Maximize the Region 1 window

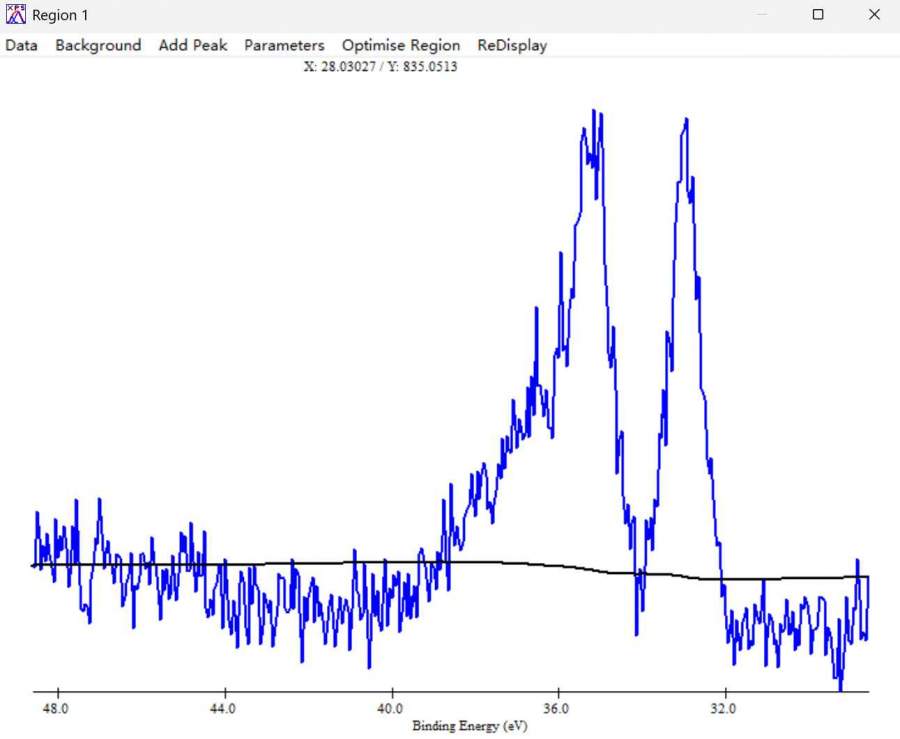pos(818,15)
